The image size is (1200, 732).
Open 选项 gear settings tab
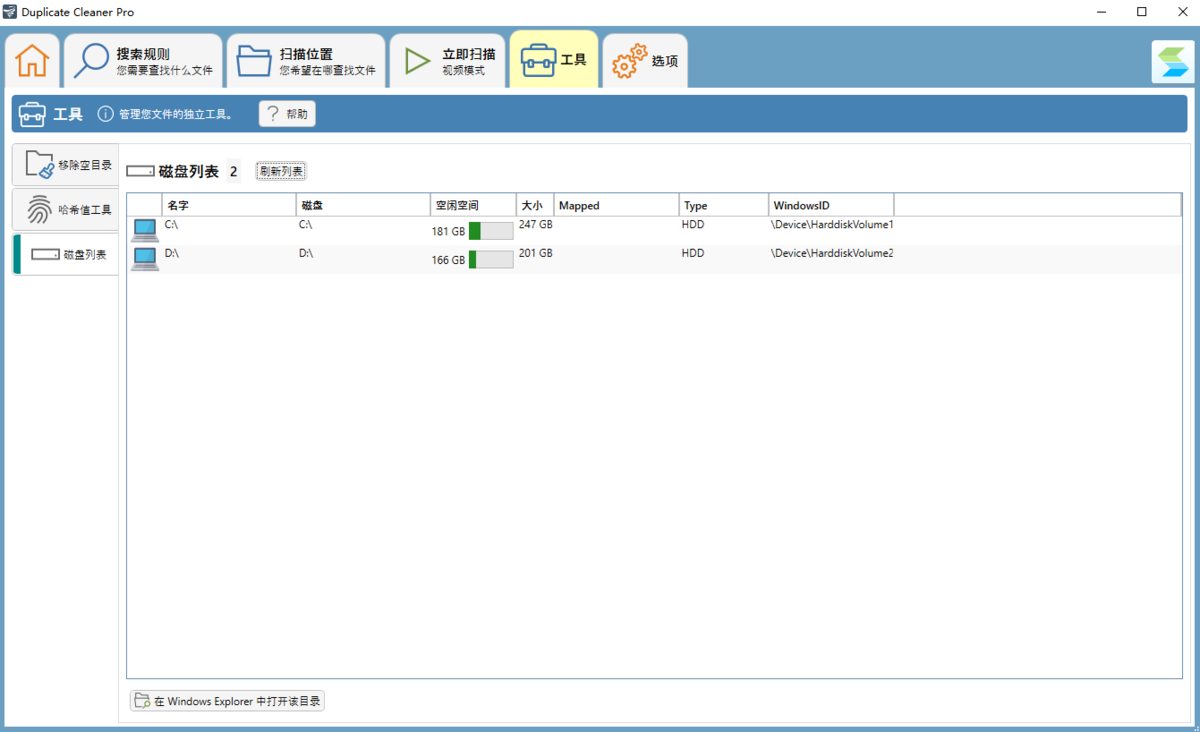645,61
